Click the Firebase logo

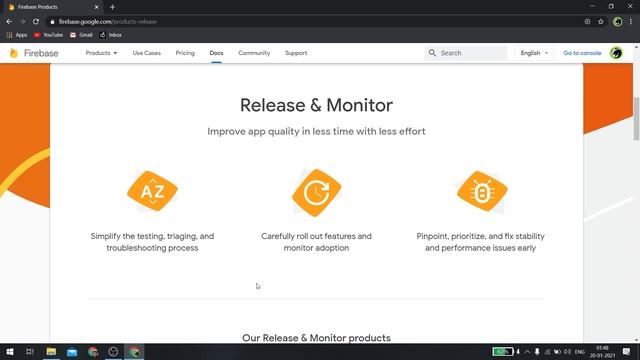(x=34, y=53)
